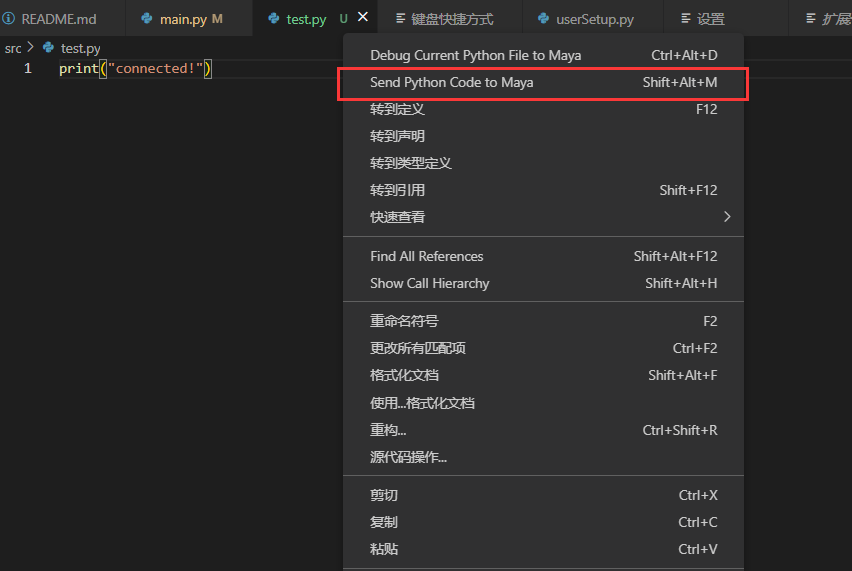Choose Show Call Hierarchy
Screen dimensions: 852x571
click(543, 284)
